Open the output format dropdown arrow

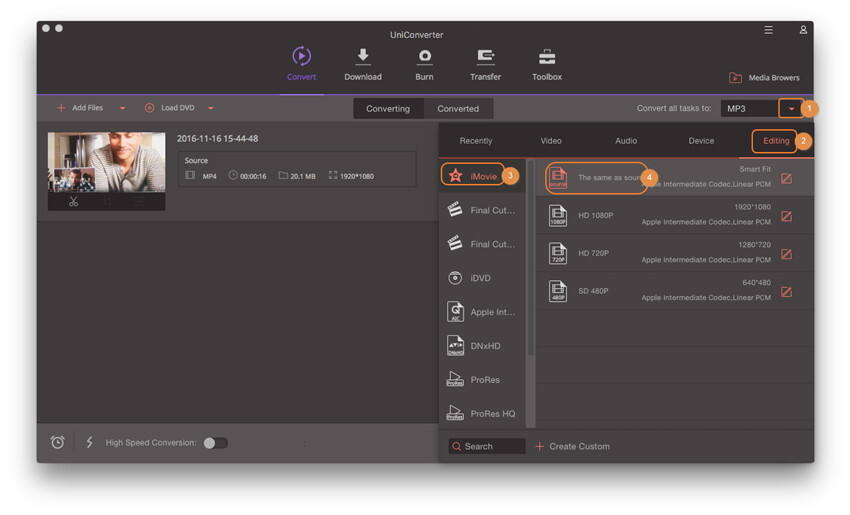(x=791, y=109)
